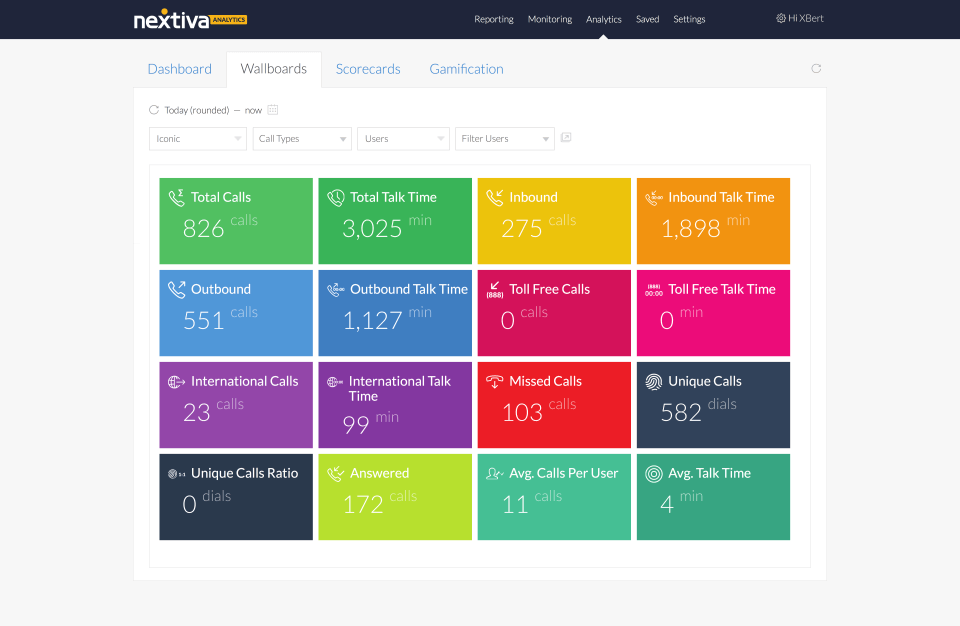
Task: Click the Toll Free Talk Time icon
Action: 654,290
